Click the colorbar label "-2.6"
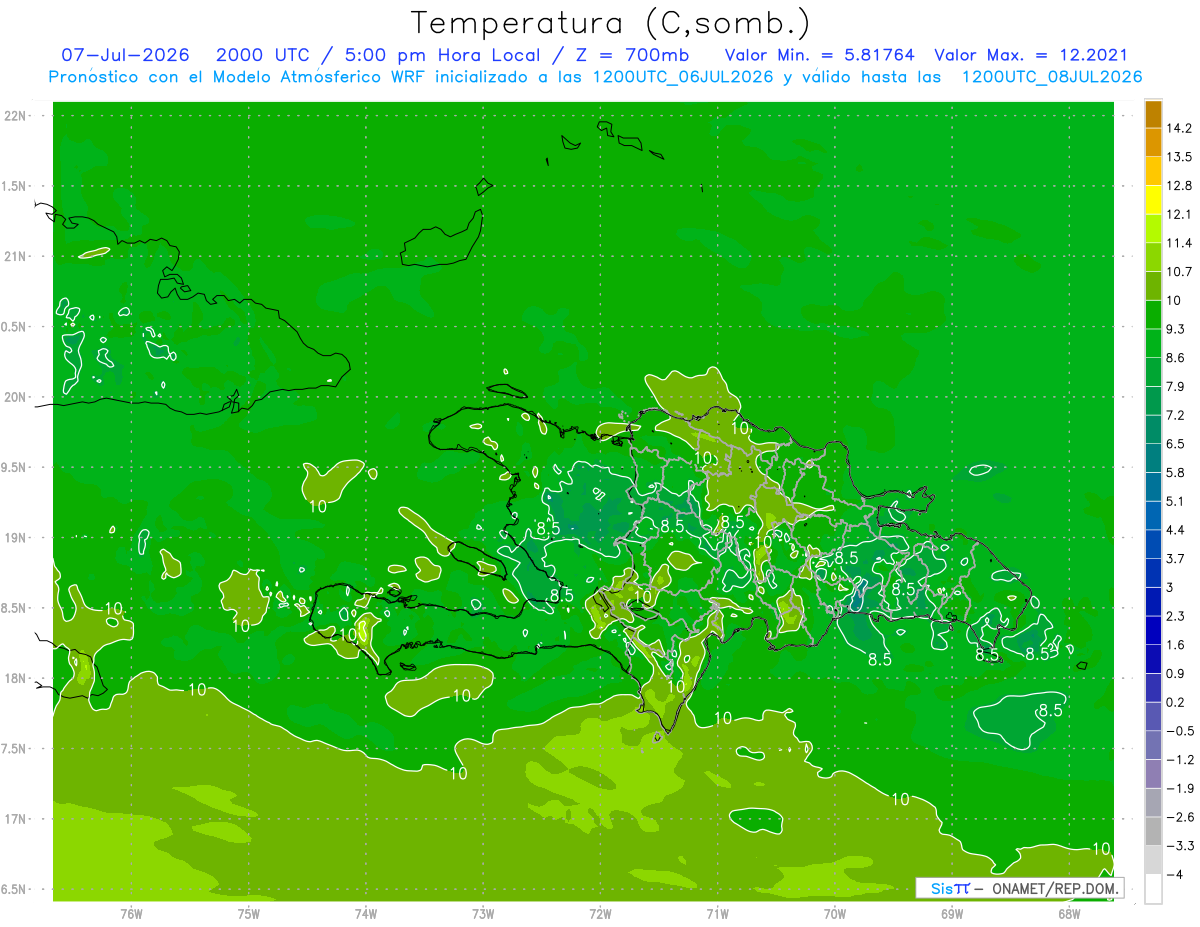The width and height of the screenshot is (1200, 927). (1181, 817)
